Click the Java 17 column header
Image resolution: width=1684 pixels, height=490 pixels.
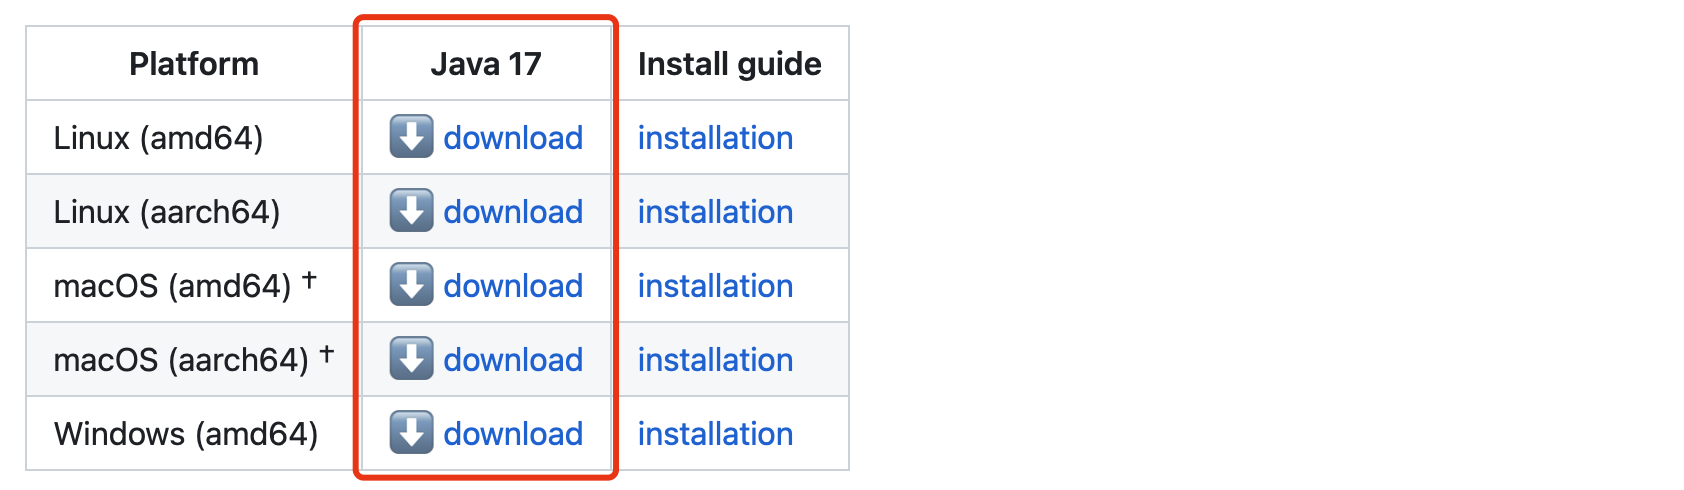(x=486, y=64)
